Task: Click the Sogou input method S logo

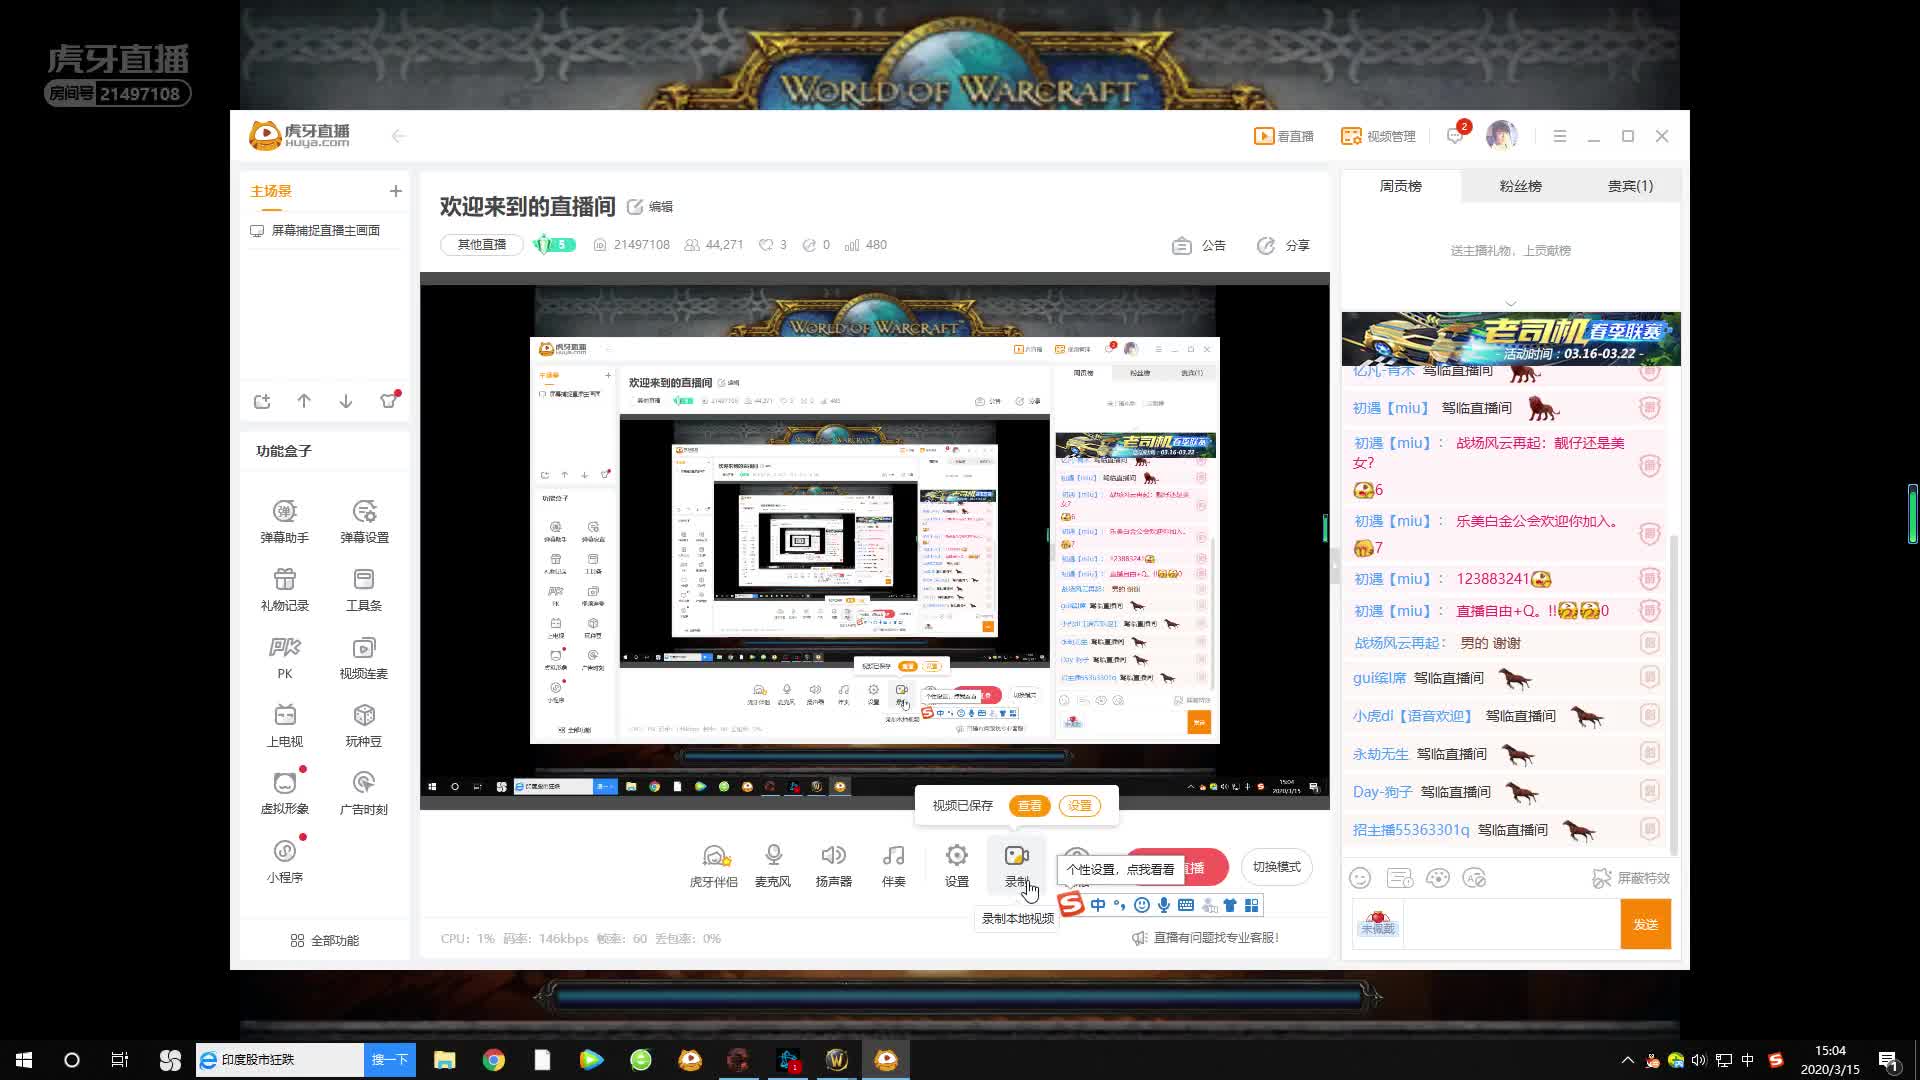Action: [x=1071, y=905]
